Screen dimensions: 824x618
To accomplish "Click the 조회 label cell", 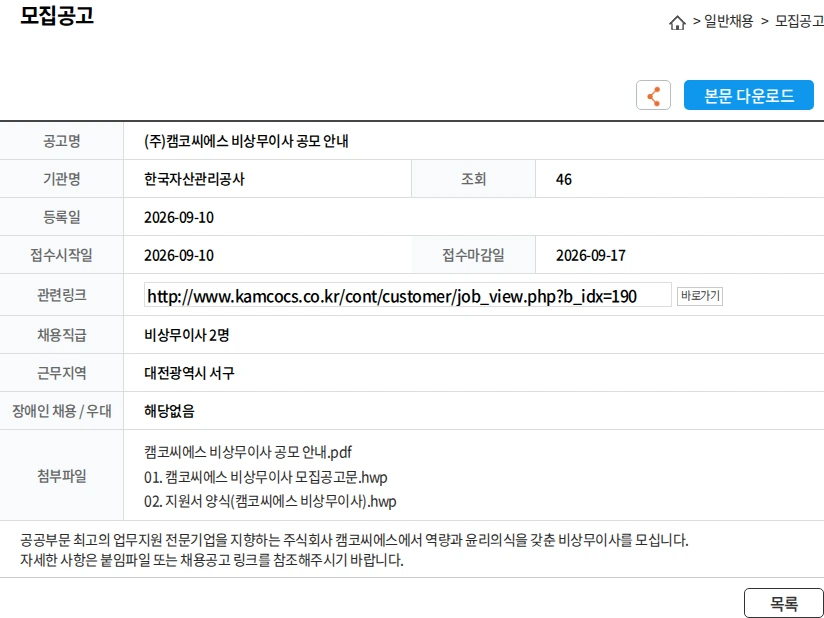I will [473, 179].
